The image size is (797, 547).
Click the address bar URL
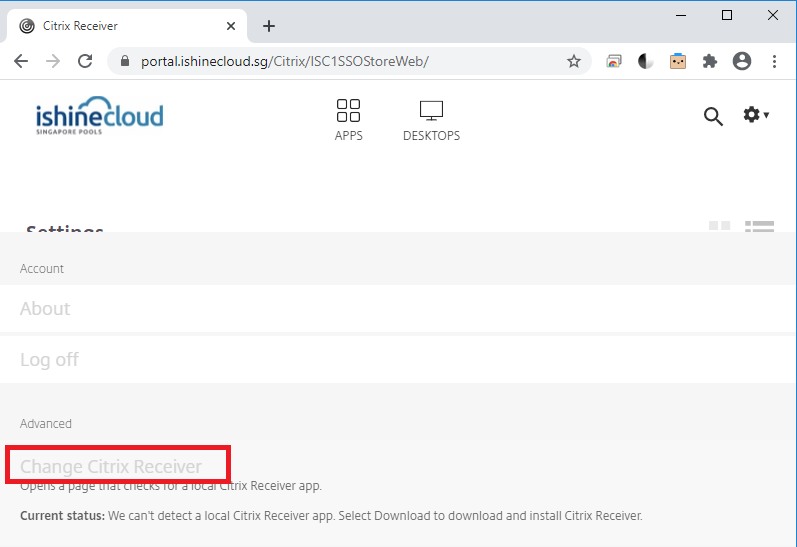click(285, 62)
